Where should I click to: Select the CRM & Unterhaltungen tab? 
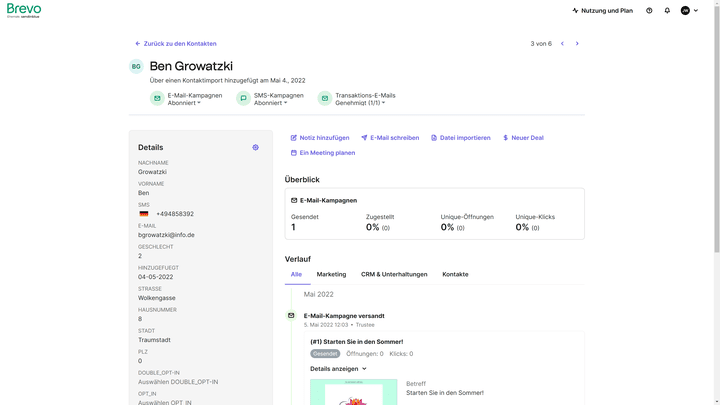[x=394, y=274]
